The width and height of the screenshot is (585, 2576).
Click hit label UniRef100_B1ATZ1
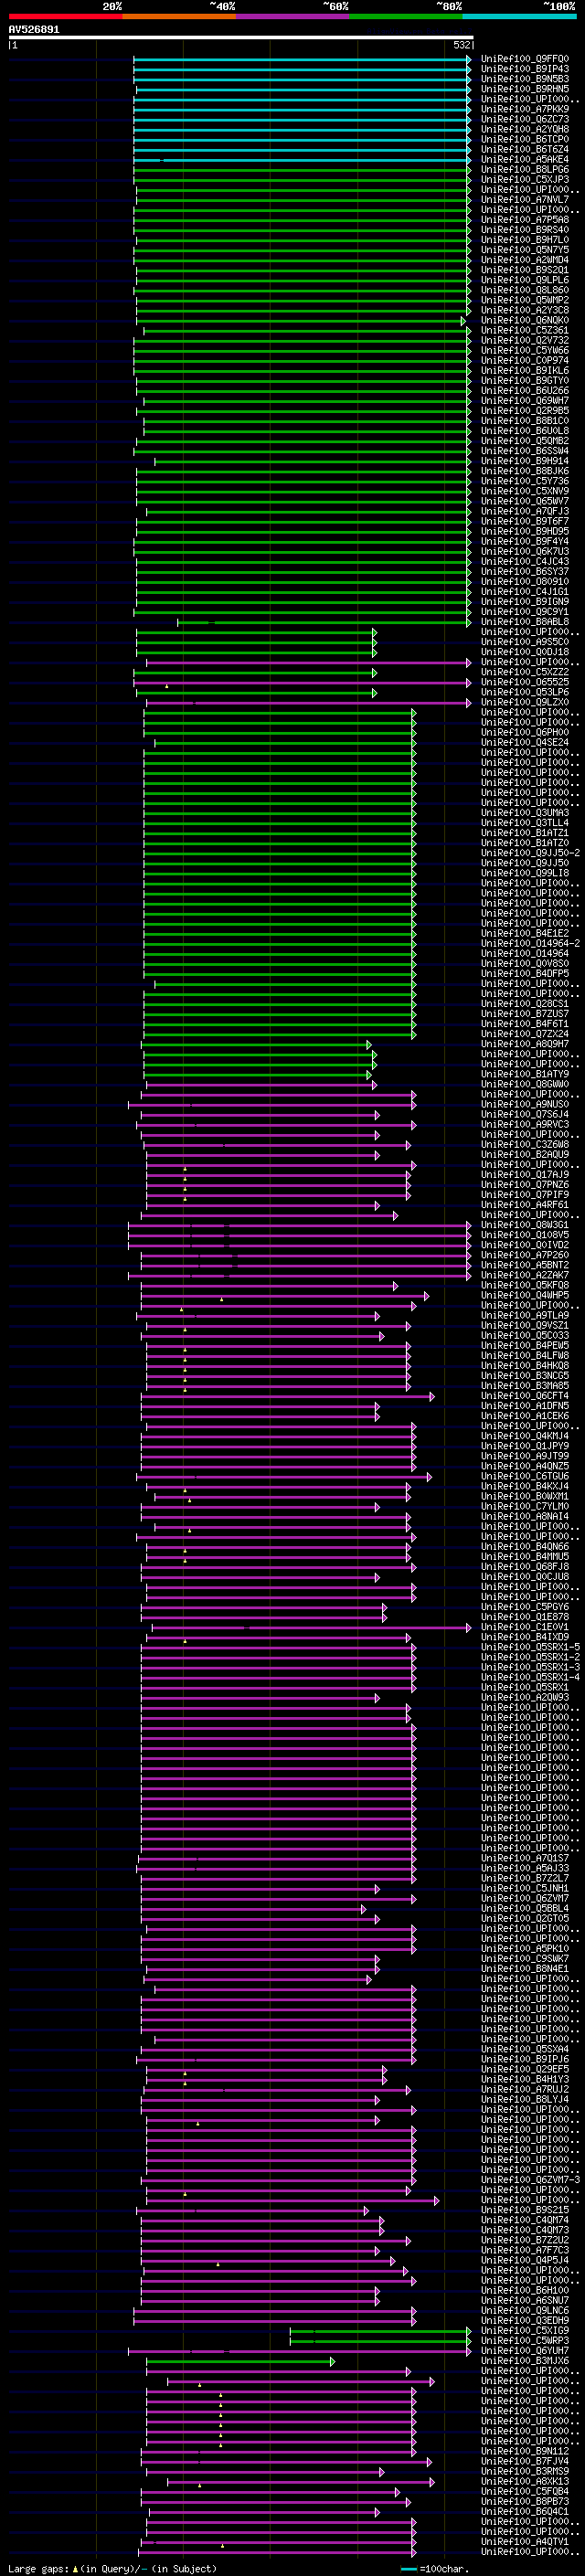tap(525, 833)
